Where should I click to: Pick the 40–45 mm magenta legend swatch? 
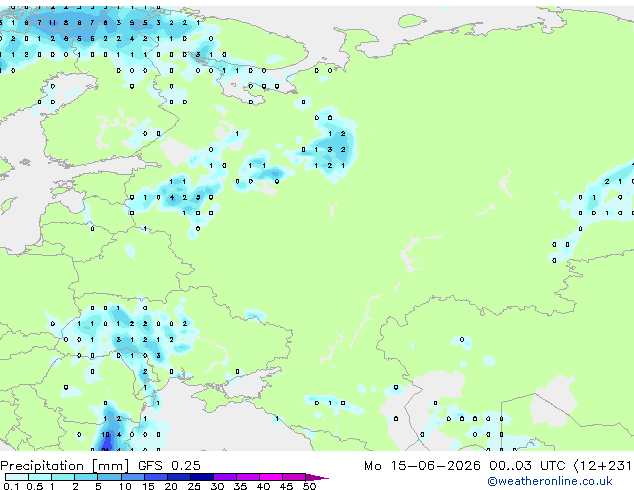271,477
